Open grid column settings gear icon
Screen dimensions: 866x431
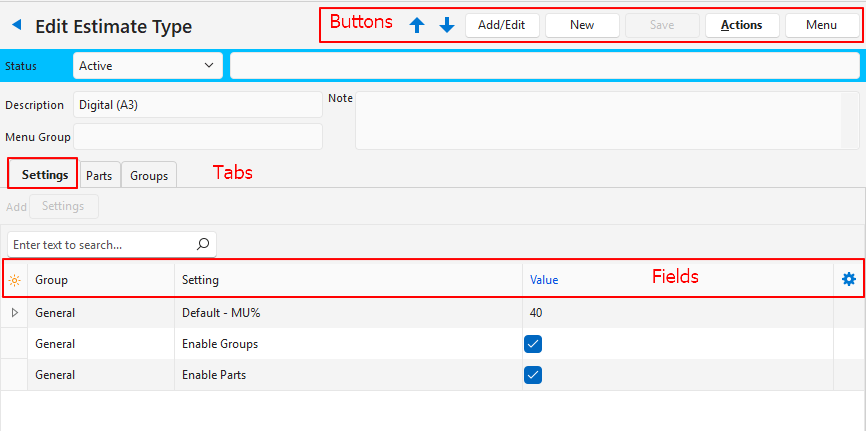(849, 279)
